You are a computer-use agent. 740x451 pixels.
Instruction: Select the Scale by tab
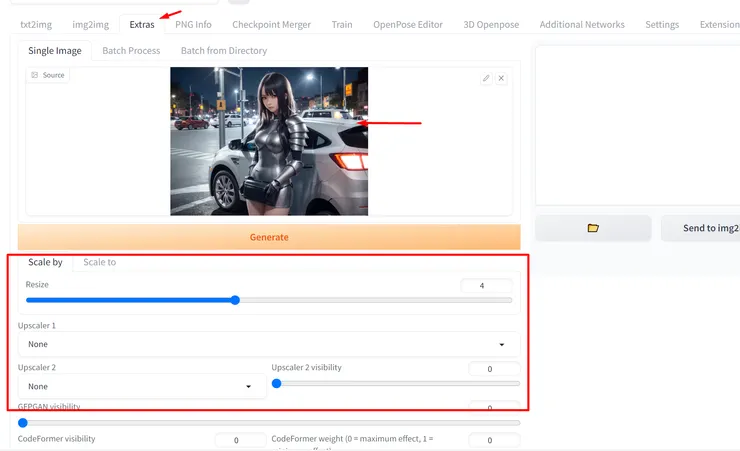click(45, 262)
